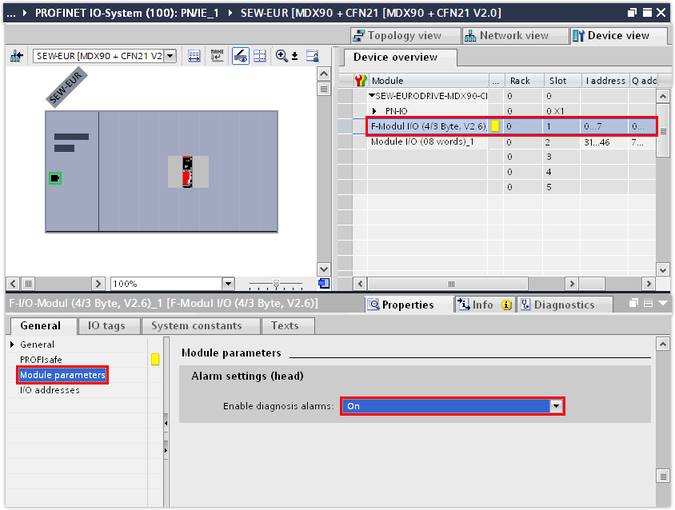
Task: Click the show module names toolbar icon
Action: click(217, 57)
